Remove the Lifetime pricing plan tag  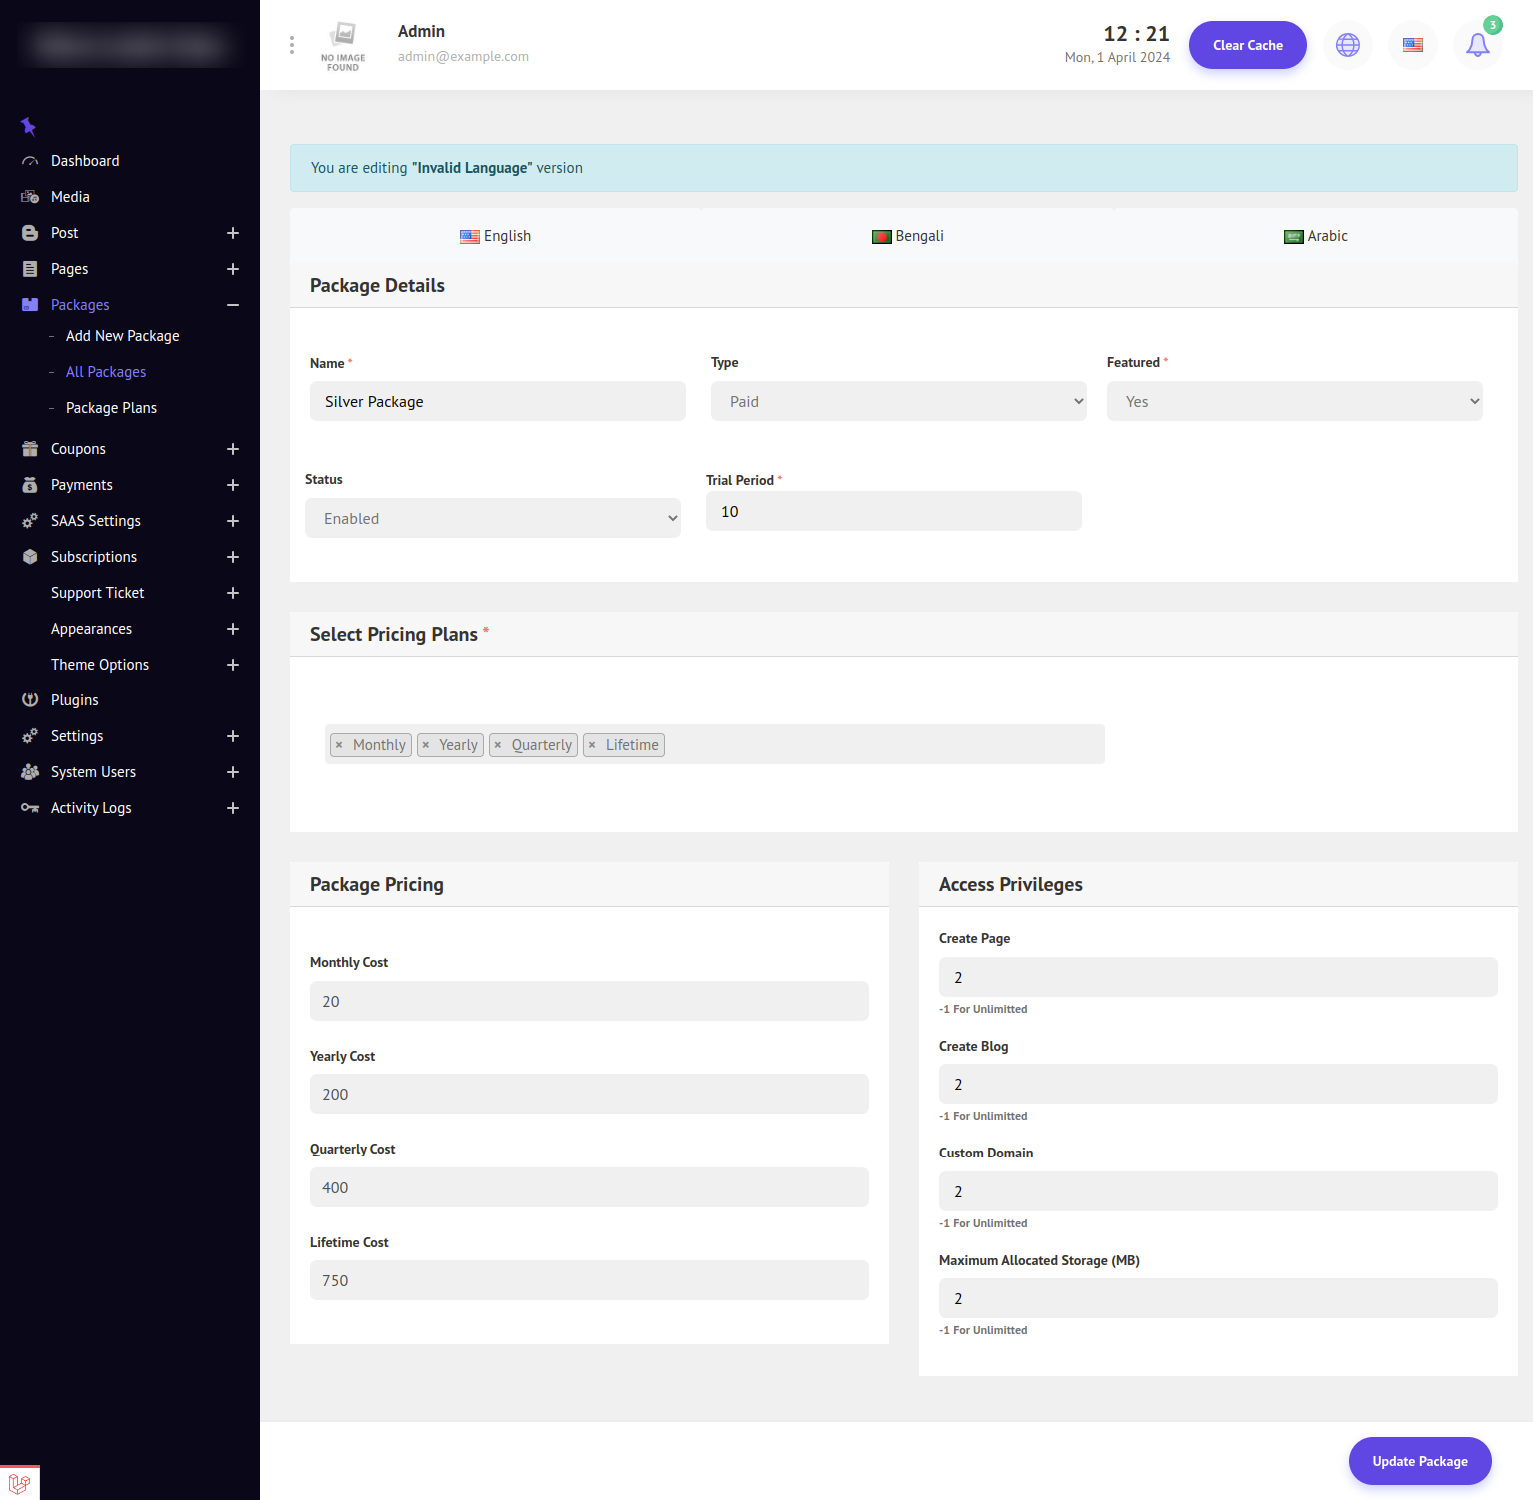tap(592, 745)
